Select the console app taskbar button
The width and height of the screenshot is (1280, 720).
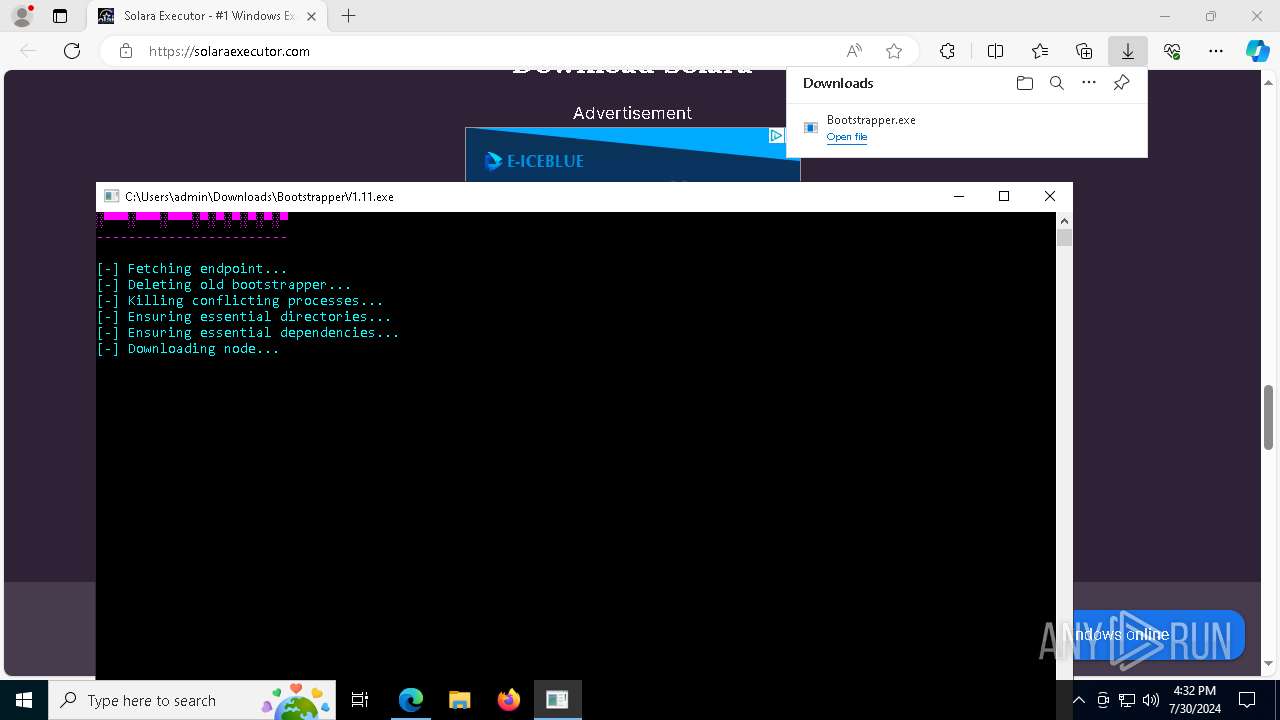coord(558,701)
